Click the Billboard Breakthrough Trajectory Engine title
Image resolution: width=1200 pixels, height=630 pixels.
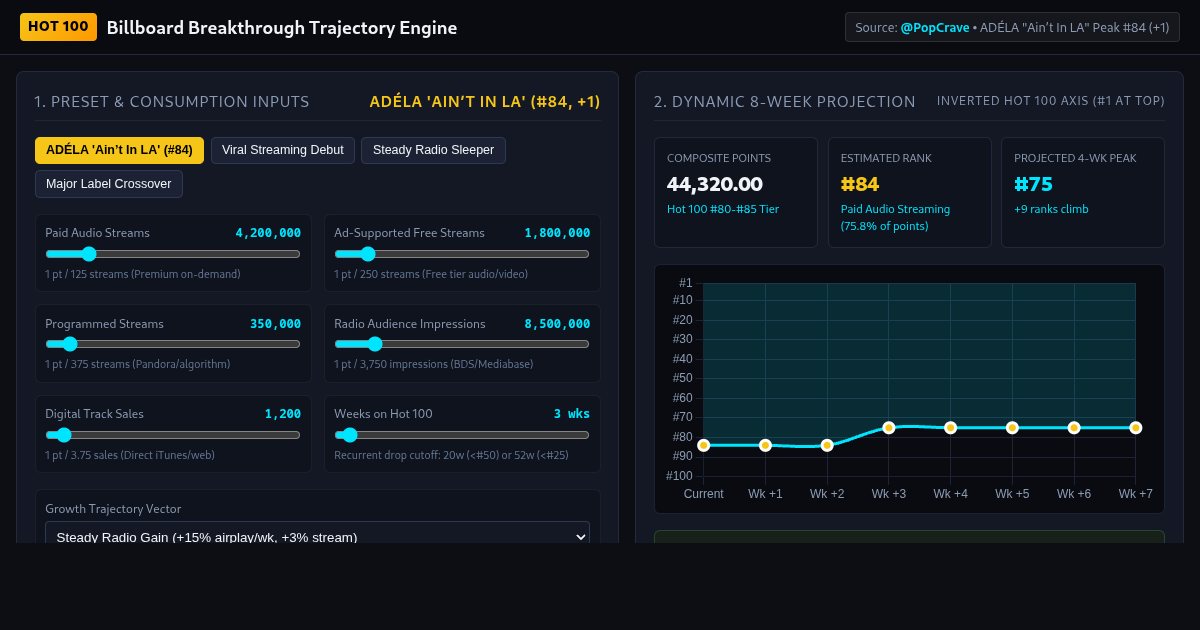[282, 28]
